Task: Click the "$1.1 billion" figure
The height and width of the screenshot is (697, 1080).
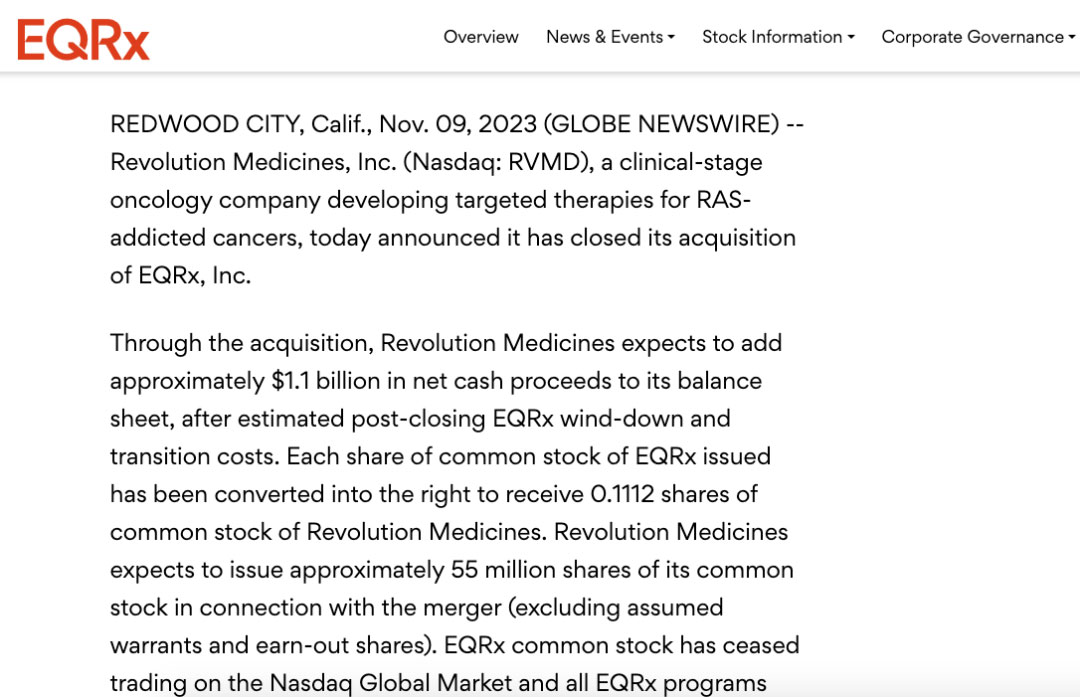Action: (335, 381)
